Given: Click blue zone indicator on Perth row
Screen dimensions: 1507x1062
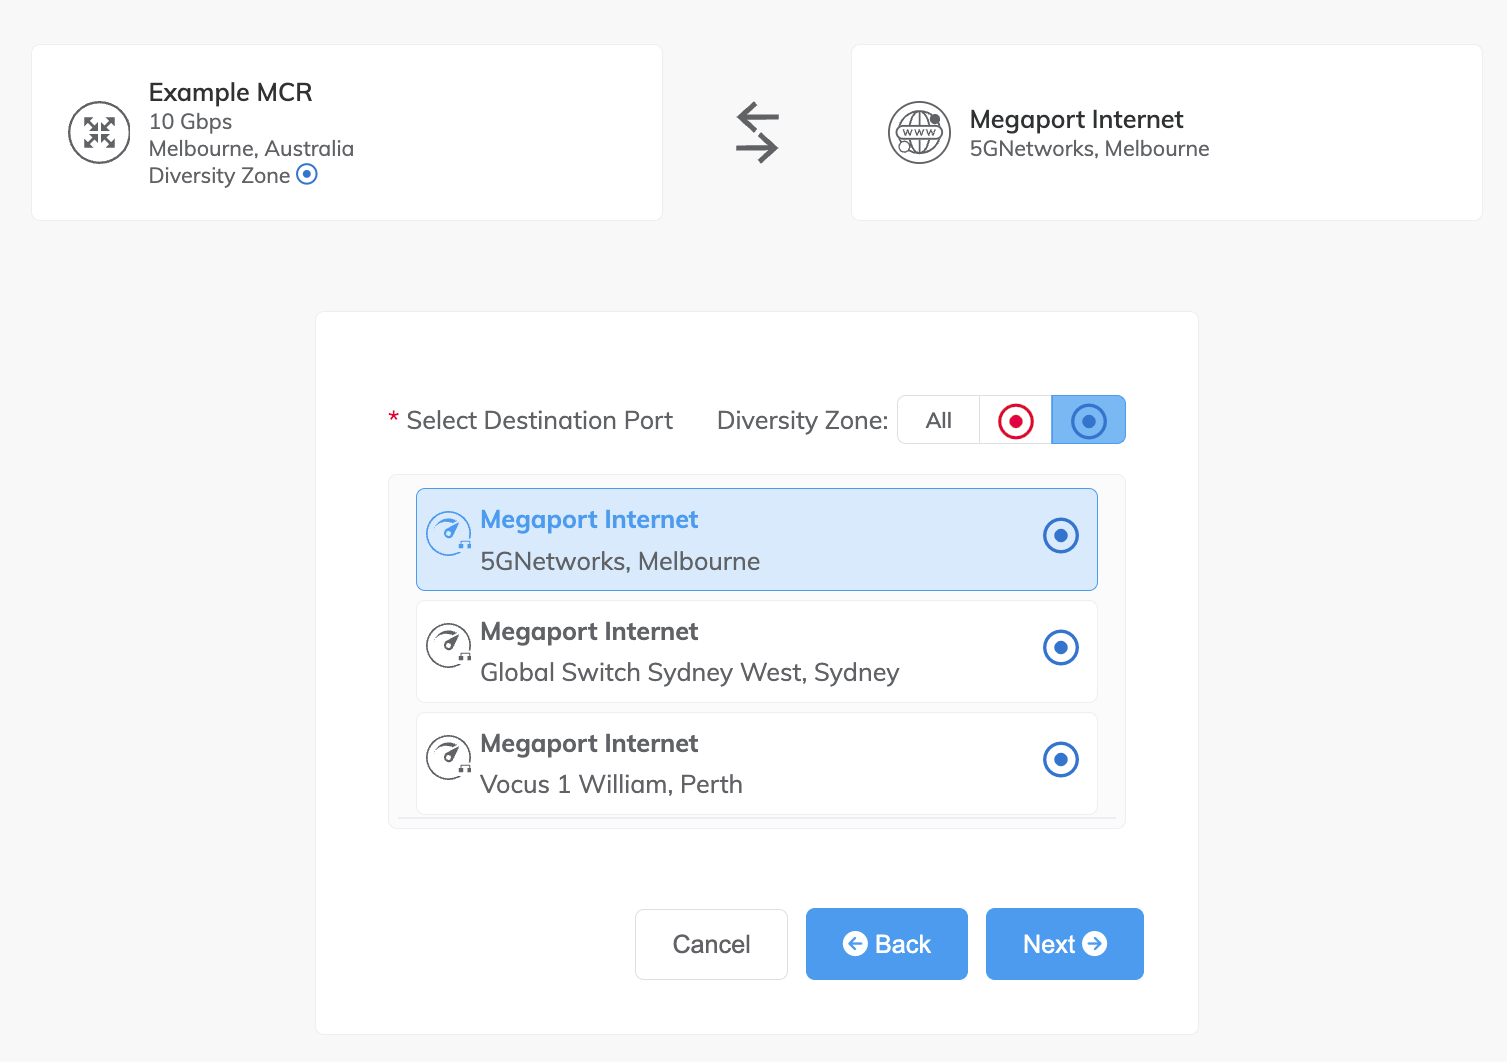Looking at the screenshot, I should click(x=1060, y=760).
